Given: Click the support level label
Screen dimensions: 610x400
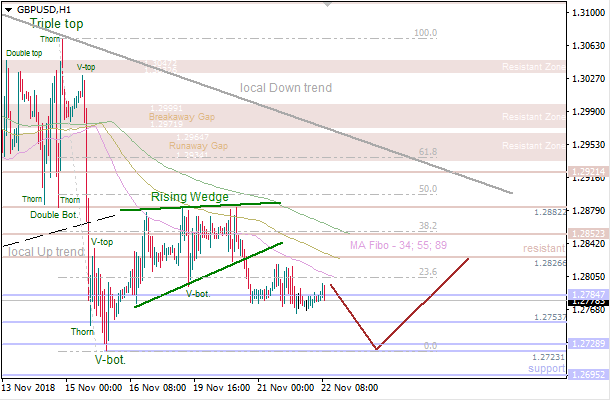Looking at the screenshot, I should pos(549,368).
